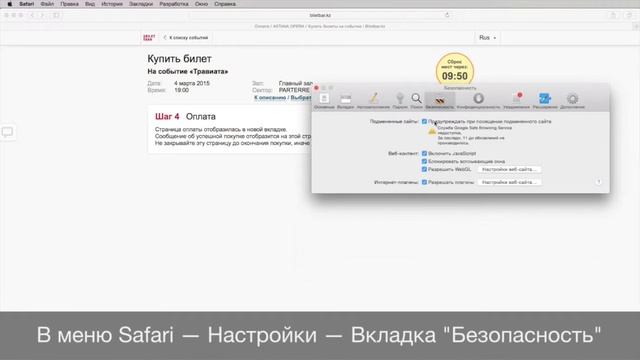Go back in Safari toolbar
Viewport: 640px width, 360px height.
coord(32,15)
